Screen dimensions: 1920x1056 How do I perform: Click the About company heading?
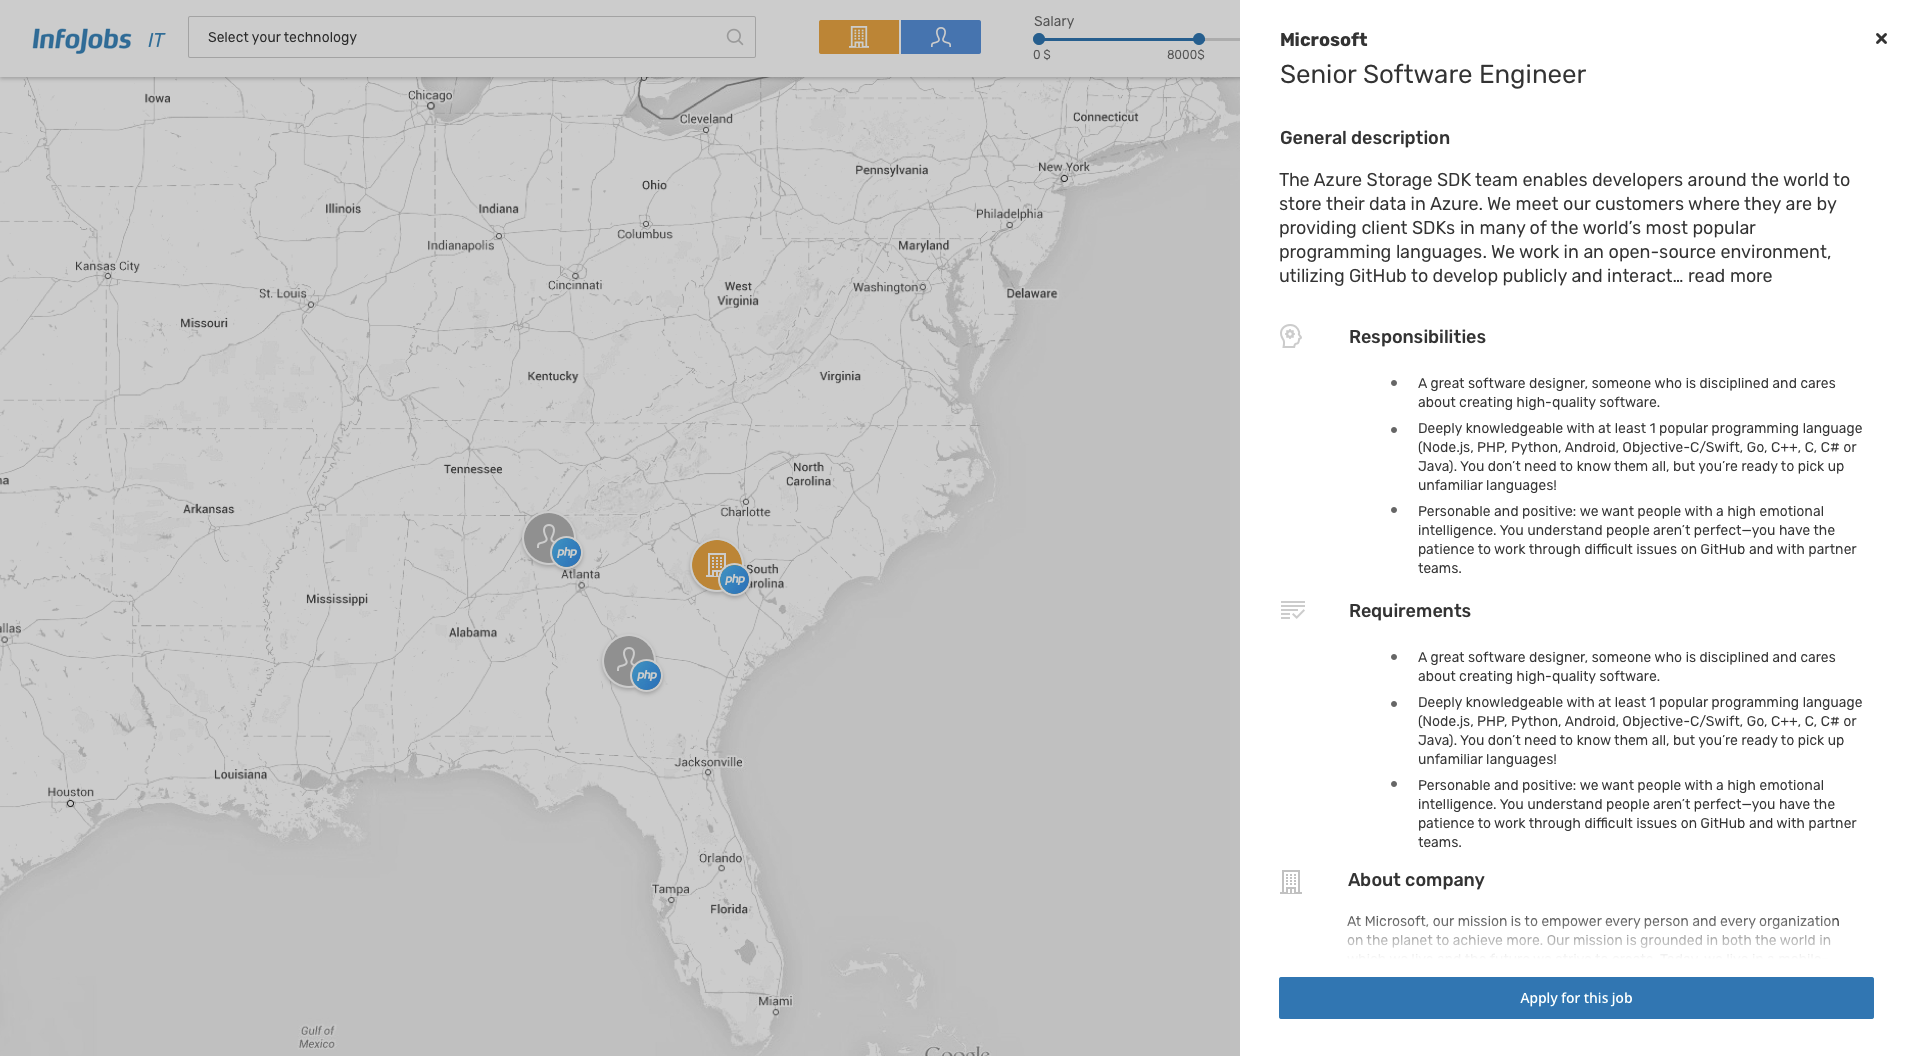1416,880
